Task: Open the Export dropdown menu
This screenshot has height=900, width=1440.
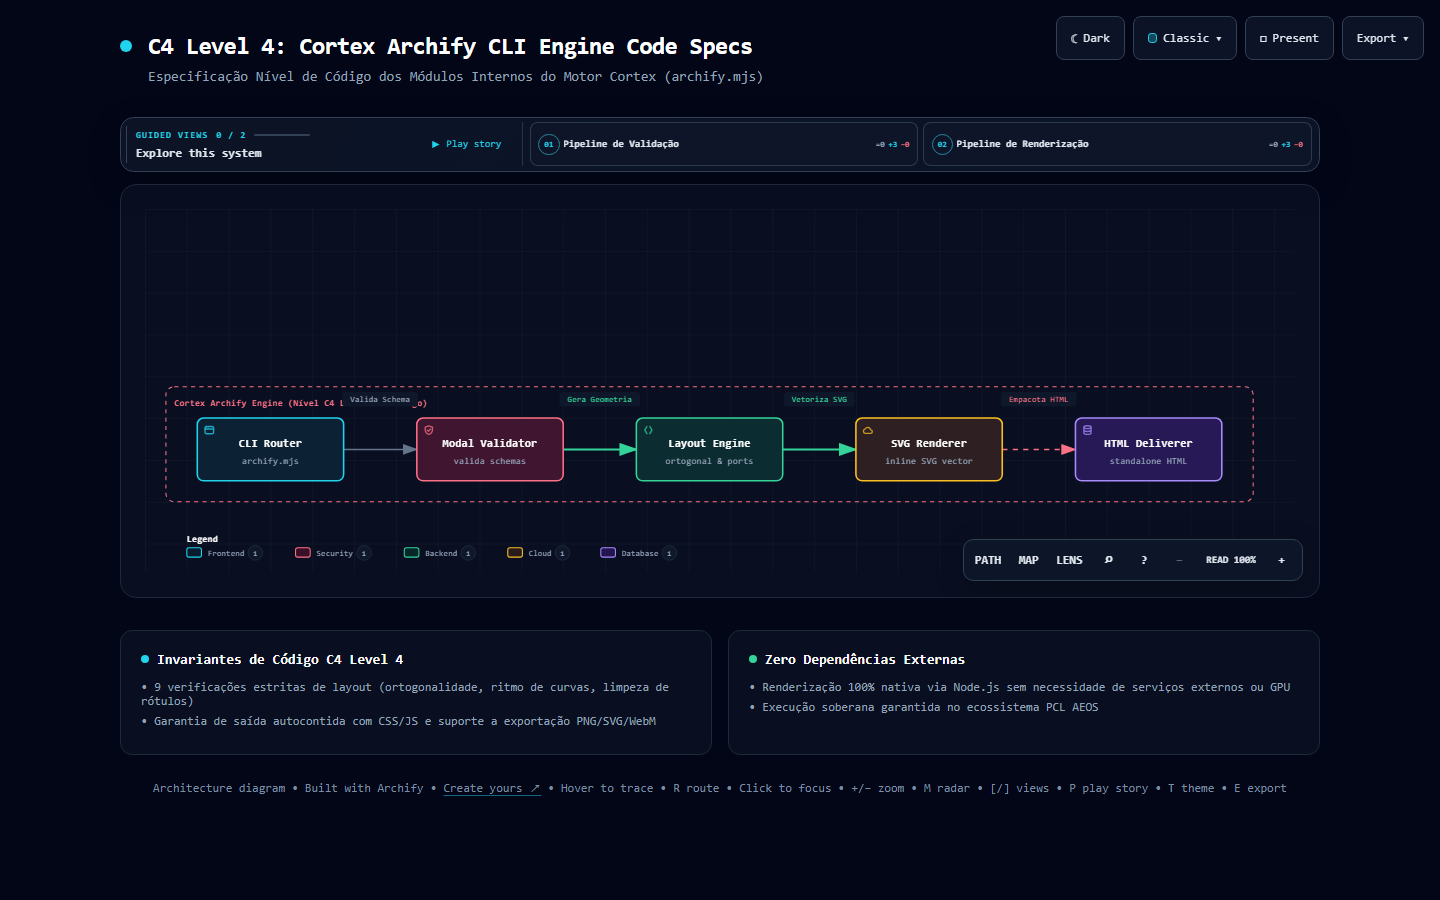Action: point(1383,38)
